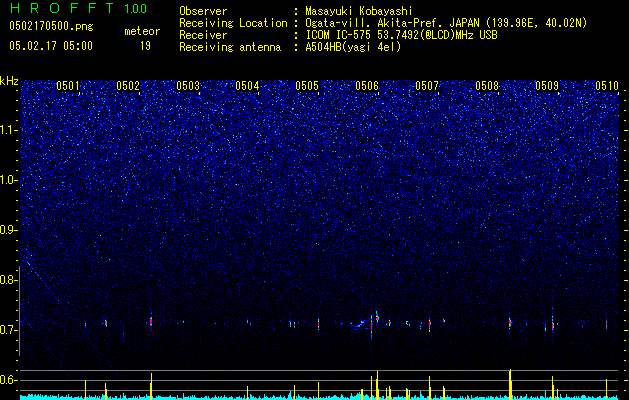Screen dimensions: 629x400
Task: Click the 0510 time marker
Action: [x=607, y=86]
